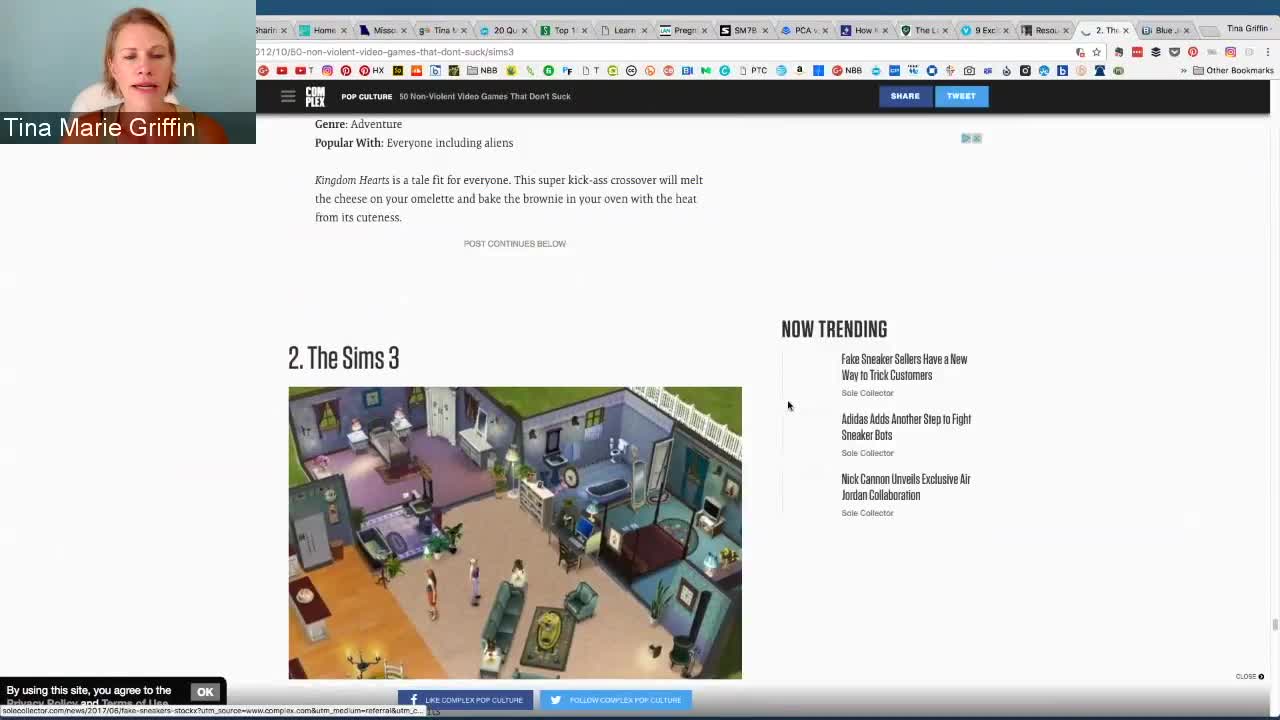Screen dimensions: 1280x720
Task: Open the first NBB bookmarks folder
Action: click(x=482, y=70)
